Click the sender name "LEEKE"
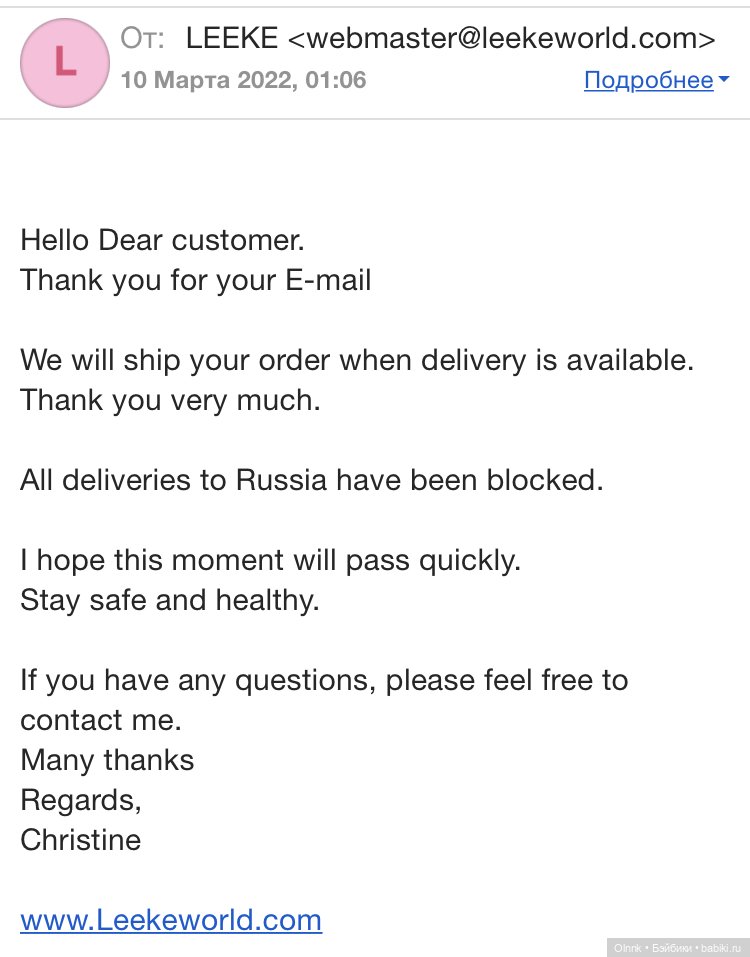This screenshot has width=750, height=957. (x=232, y=39)
